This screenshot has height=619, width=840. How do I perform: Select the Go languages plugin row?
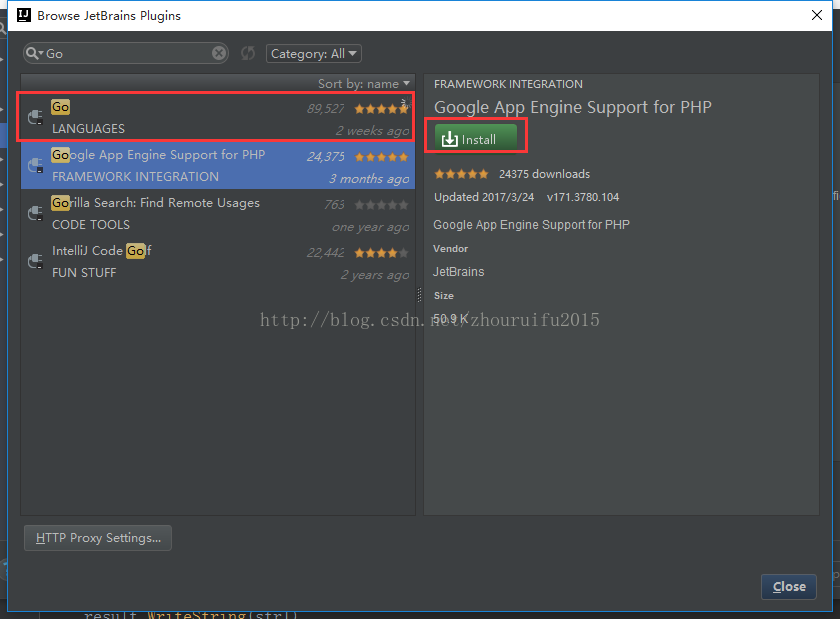[218, 117]
